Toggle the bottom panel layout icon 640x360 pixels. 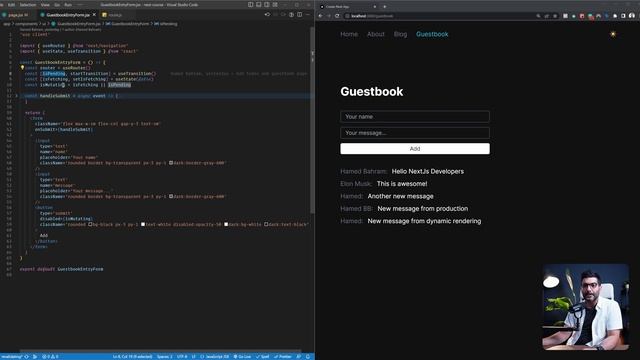pyautogui.click(x=258, y=4)
